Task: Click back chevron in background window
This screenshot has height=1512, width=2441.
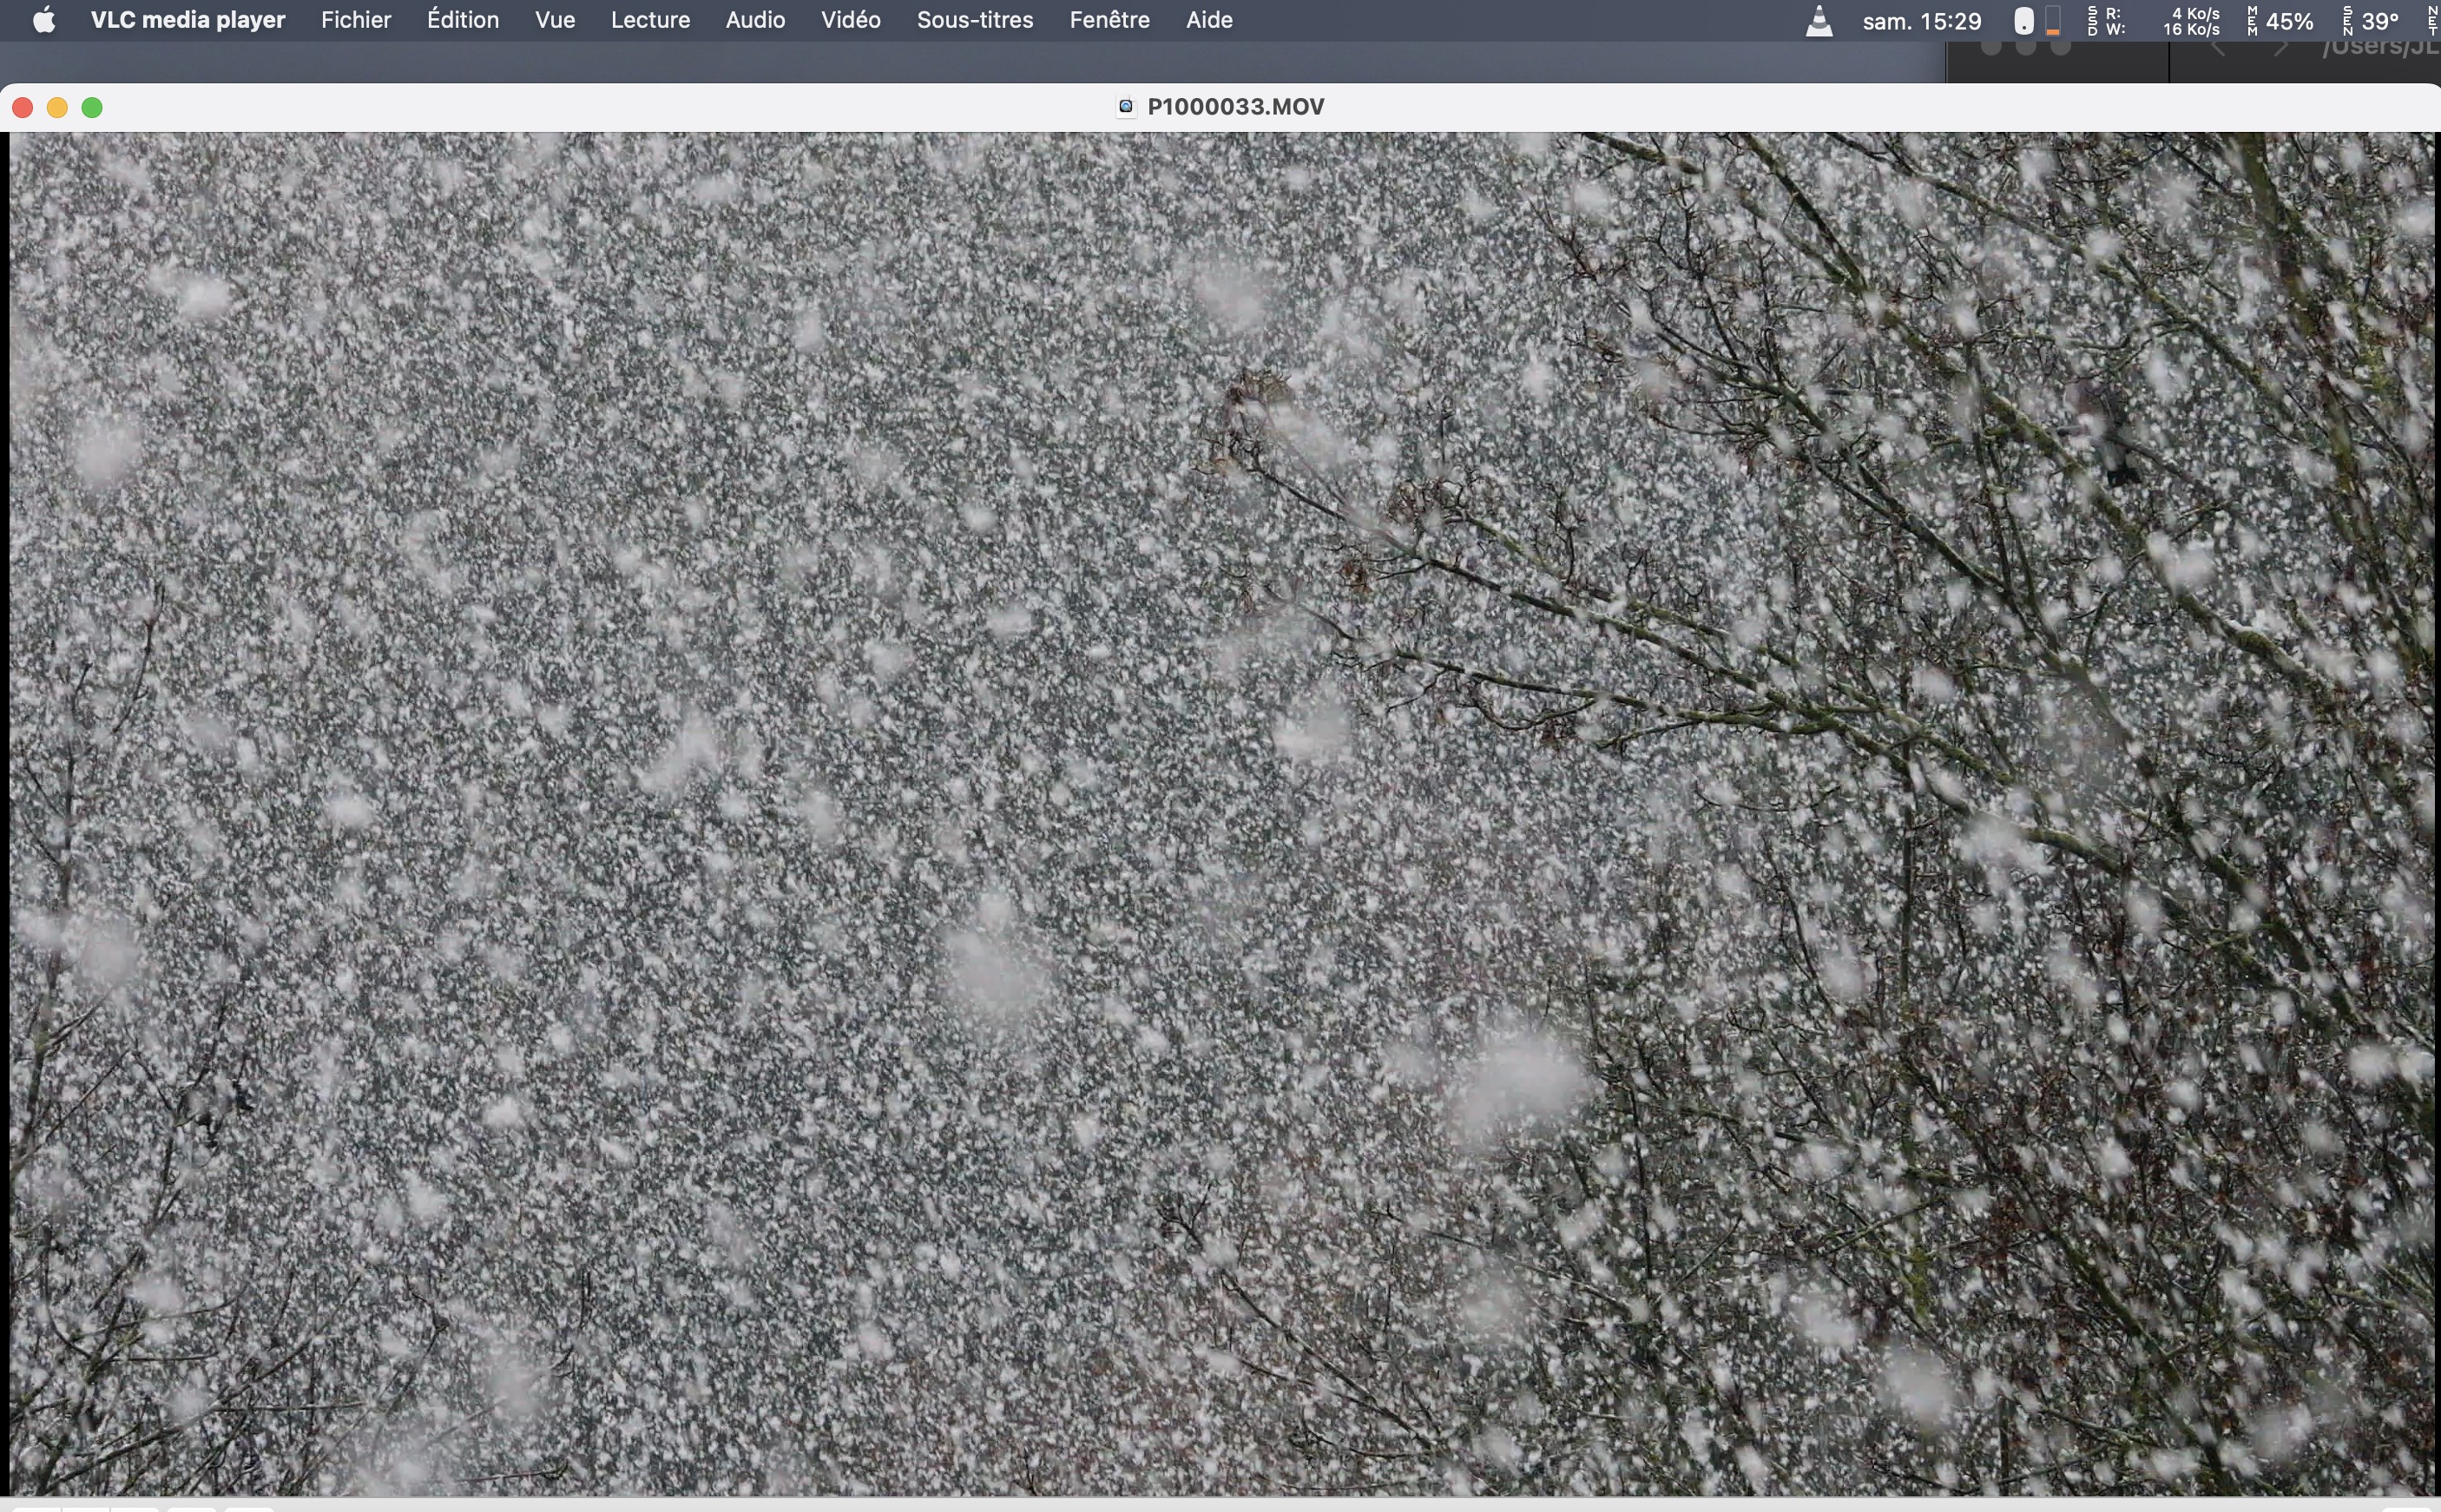Action: tap(2217, 48)
